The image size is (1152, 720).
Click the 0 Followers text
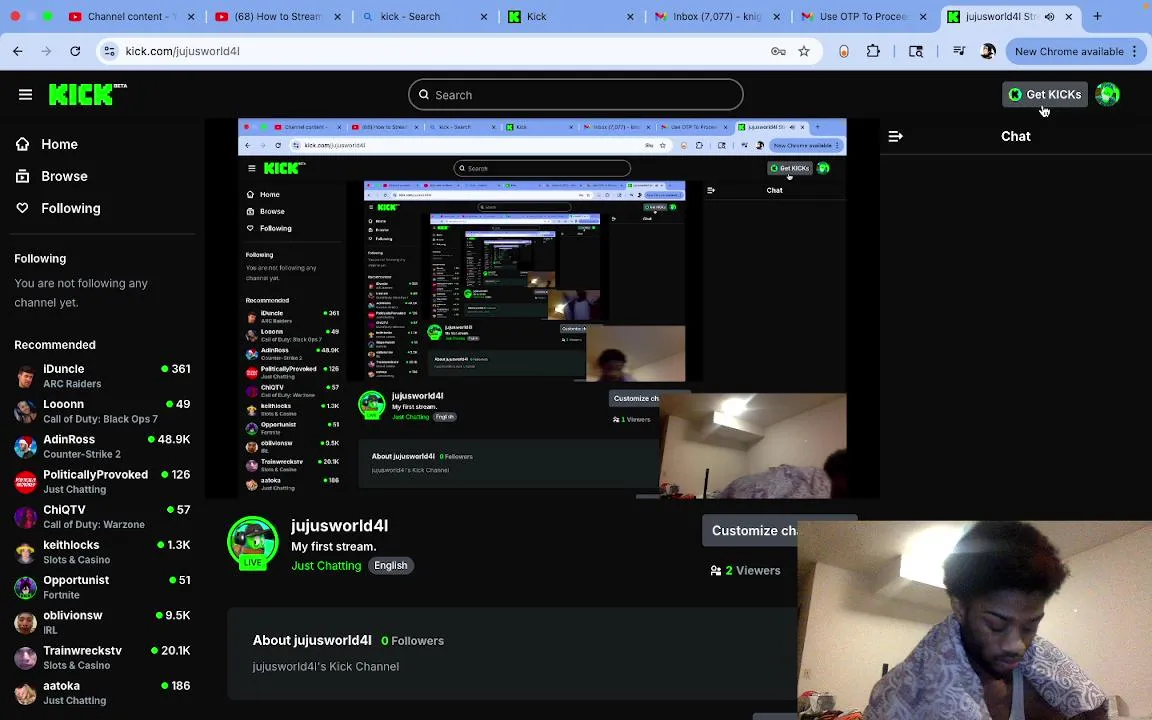click(412, 641)
